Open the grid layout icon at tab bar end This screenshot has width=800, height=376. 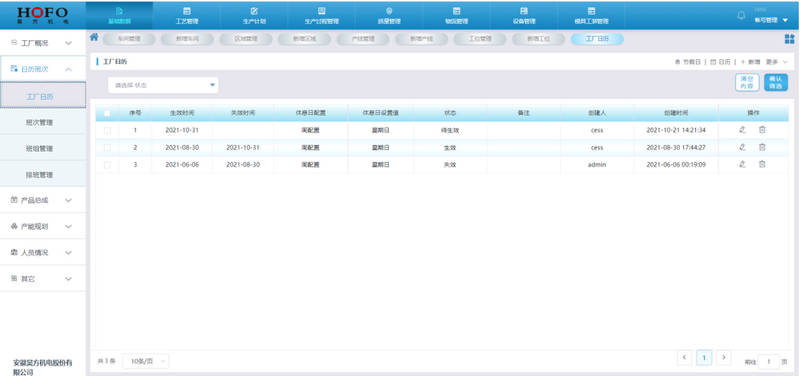789,39
